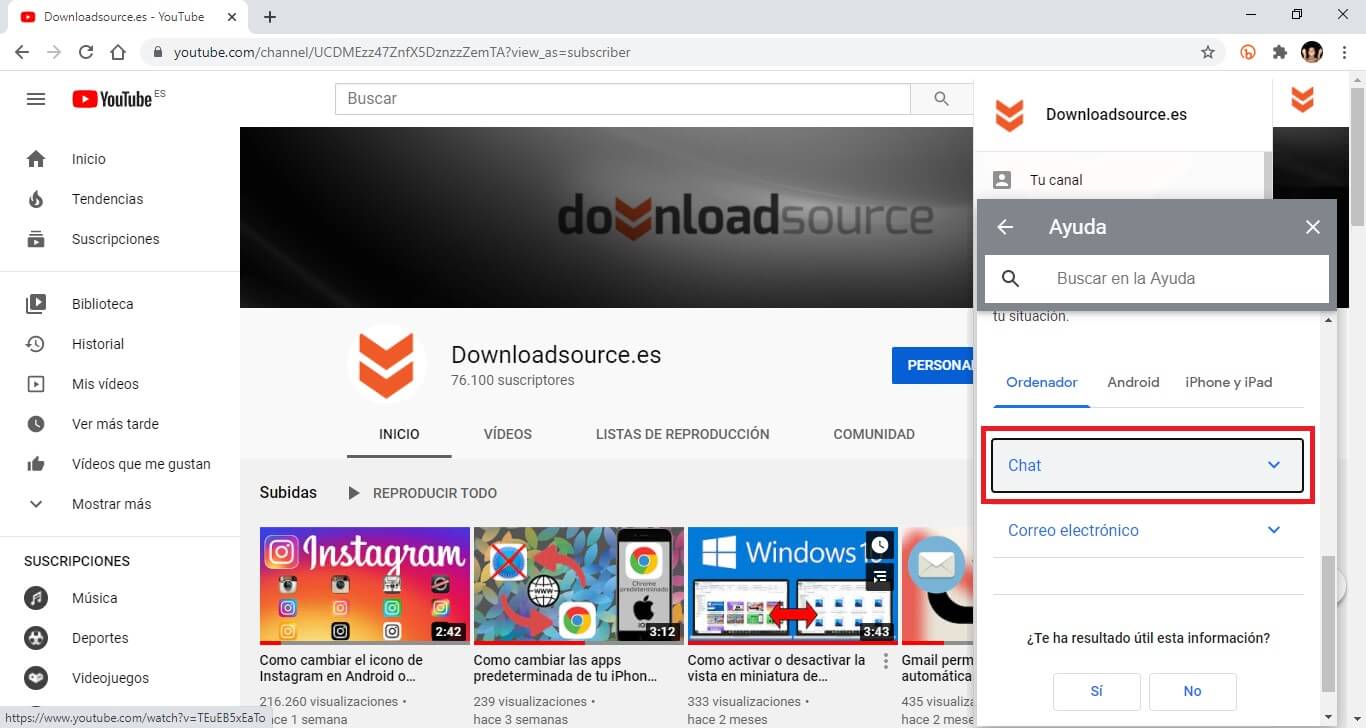Click the search magnifier button
The height and width of the screenshot is (728, 1366).
(941, 99)
